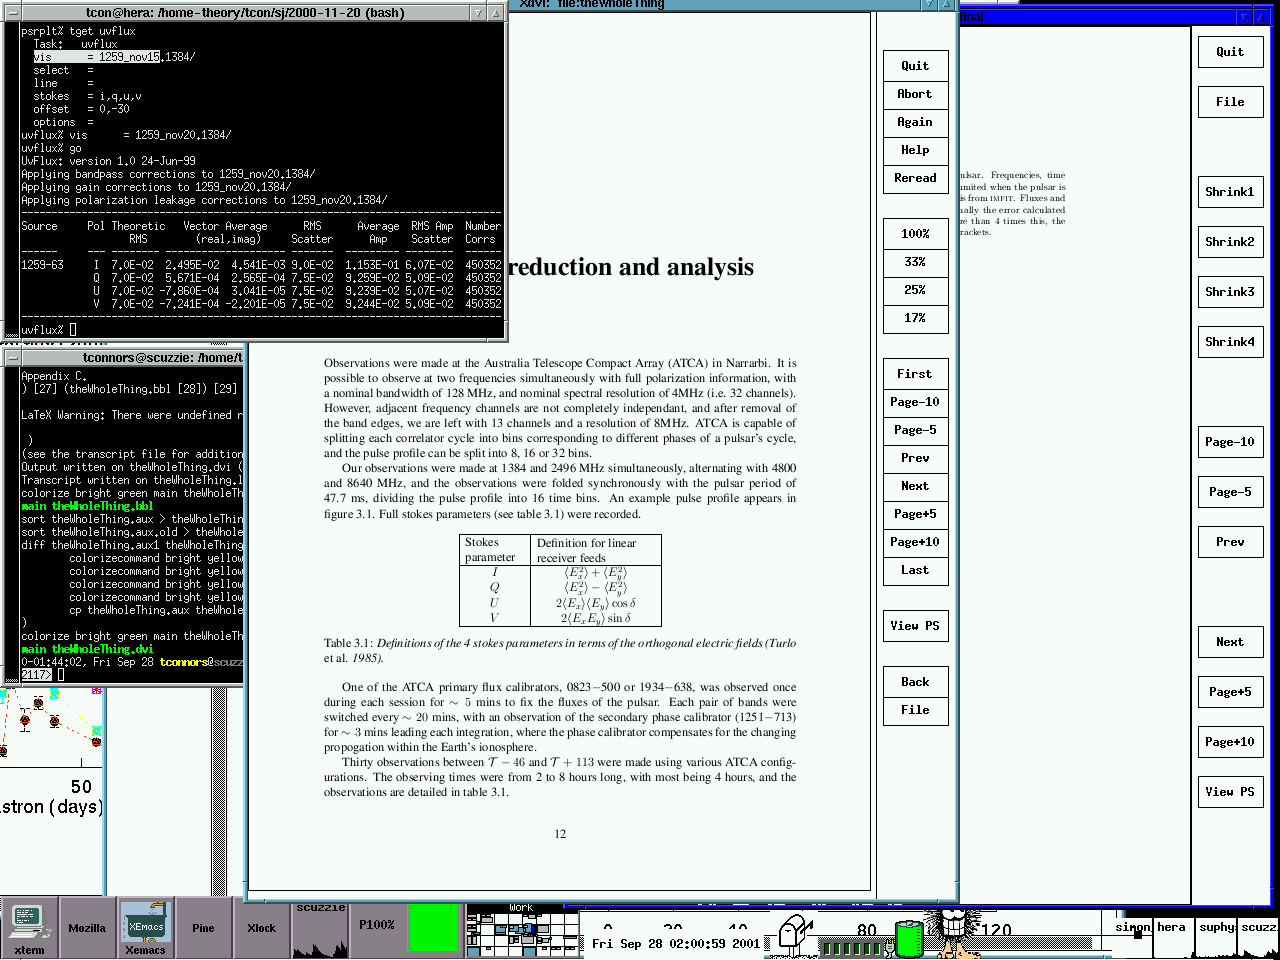Viewport: 1280px width, 960px height.
Task: Start Pine mail from the panel
Action: pyautogui.click(x=203, y=928)
